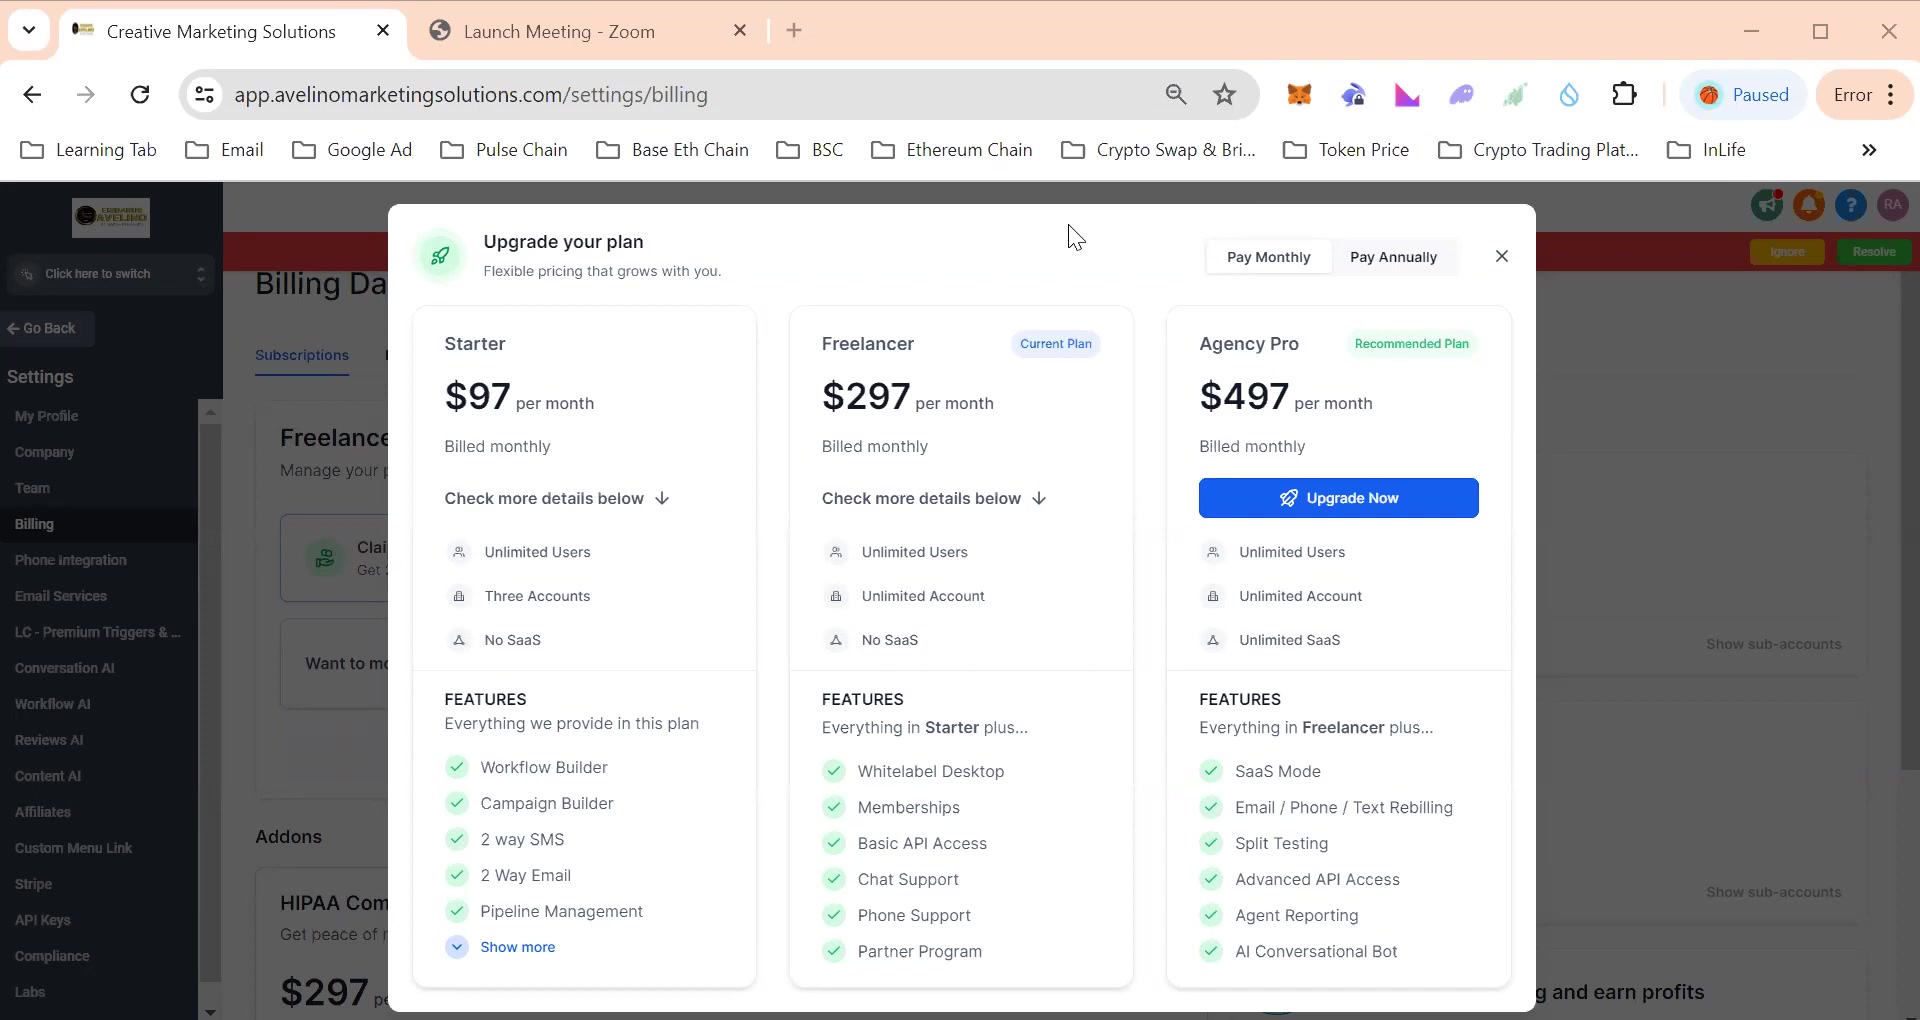
Task: Bookmark this page with star icon
Action: pyautogui.click(x=1224, y=95)
